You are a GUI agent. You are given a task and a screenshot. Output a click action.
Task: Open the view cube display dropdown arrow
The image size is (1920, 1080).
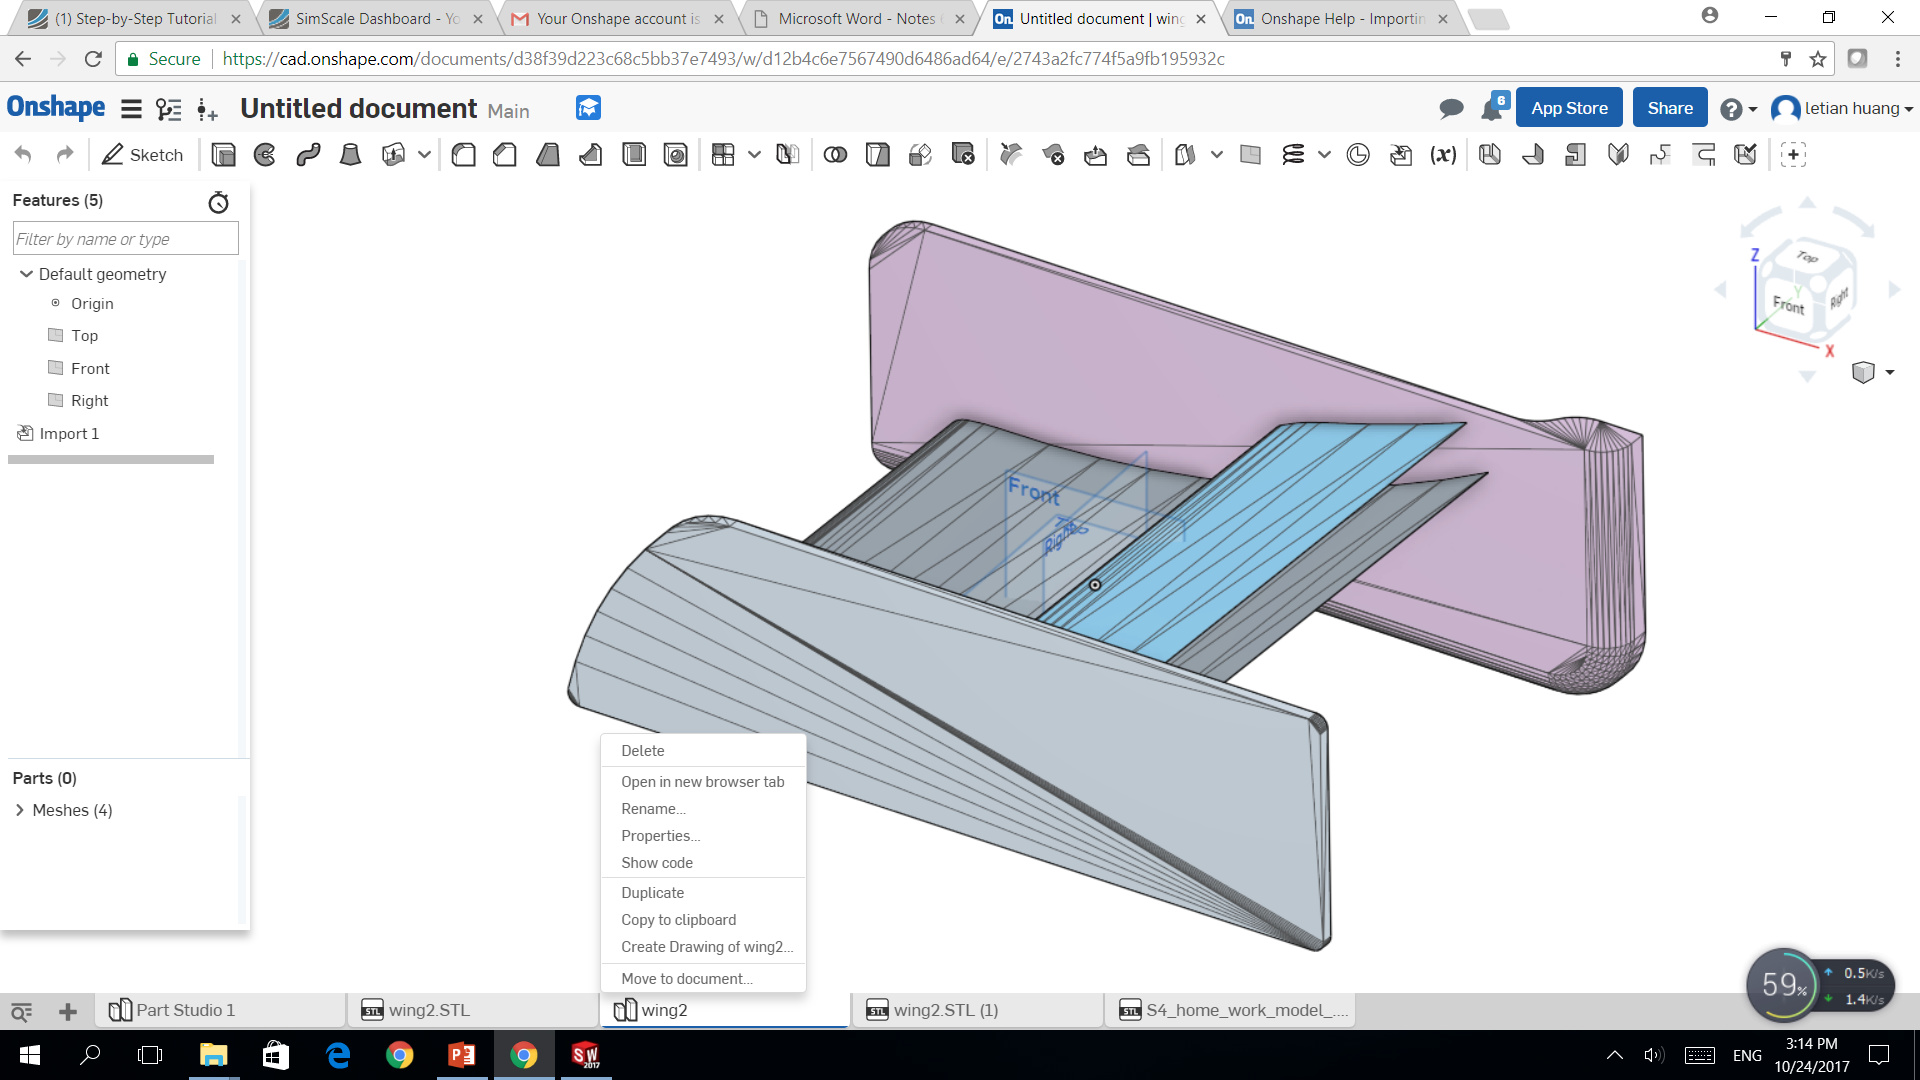[x=1890, y=373]
